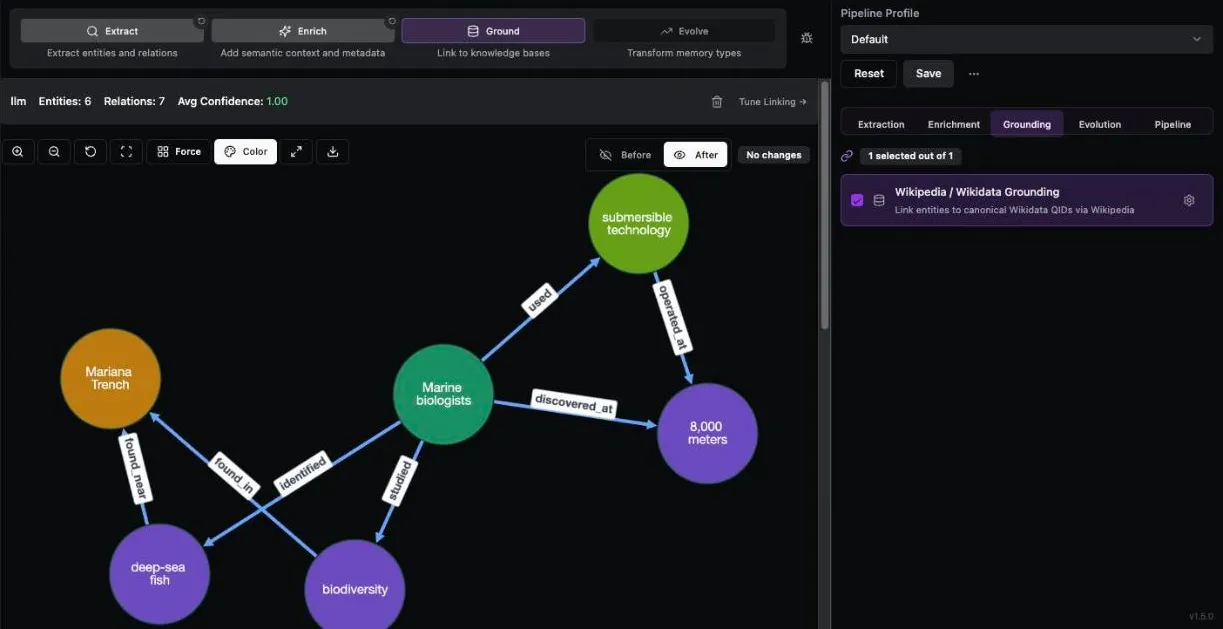Viewport: 1223px width, 629px height.
Task: Click the found_in edge label
Action: tap(234, 475)
